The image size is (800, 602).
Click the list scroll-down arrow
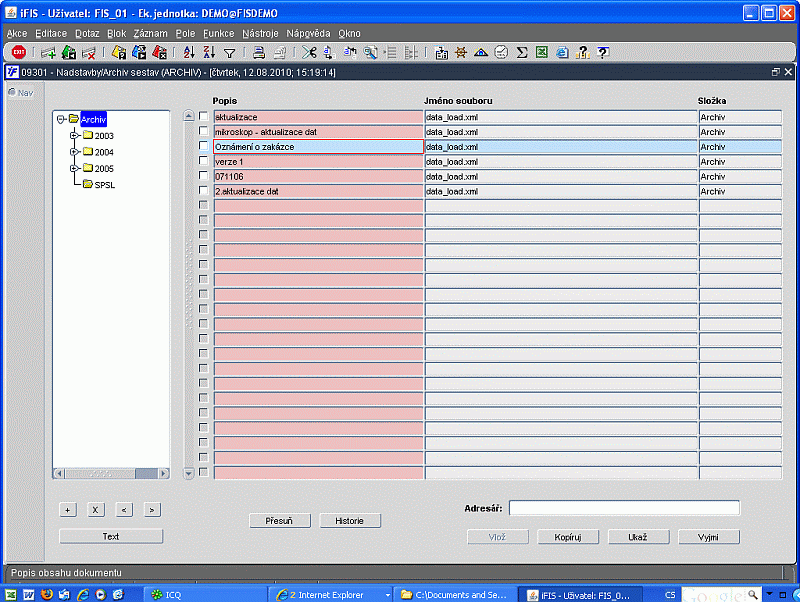pos(189,473)
